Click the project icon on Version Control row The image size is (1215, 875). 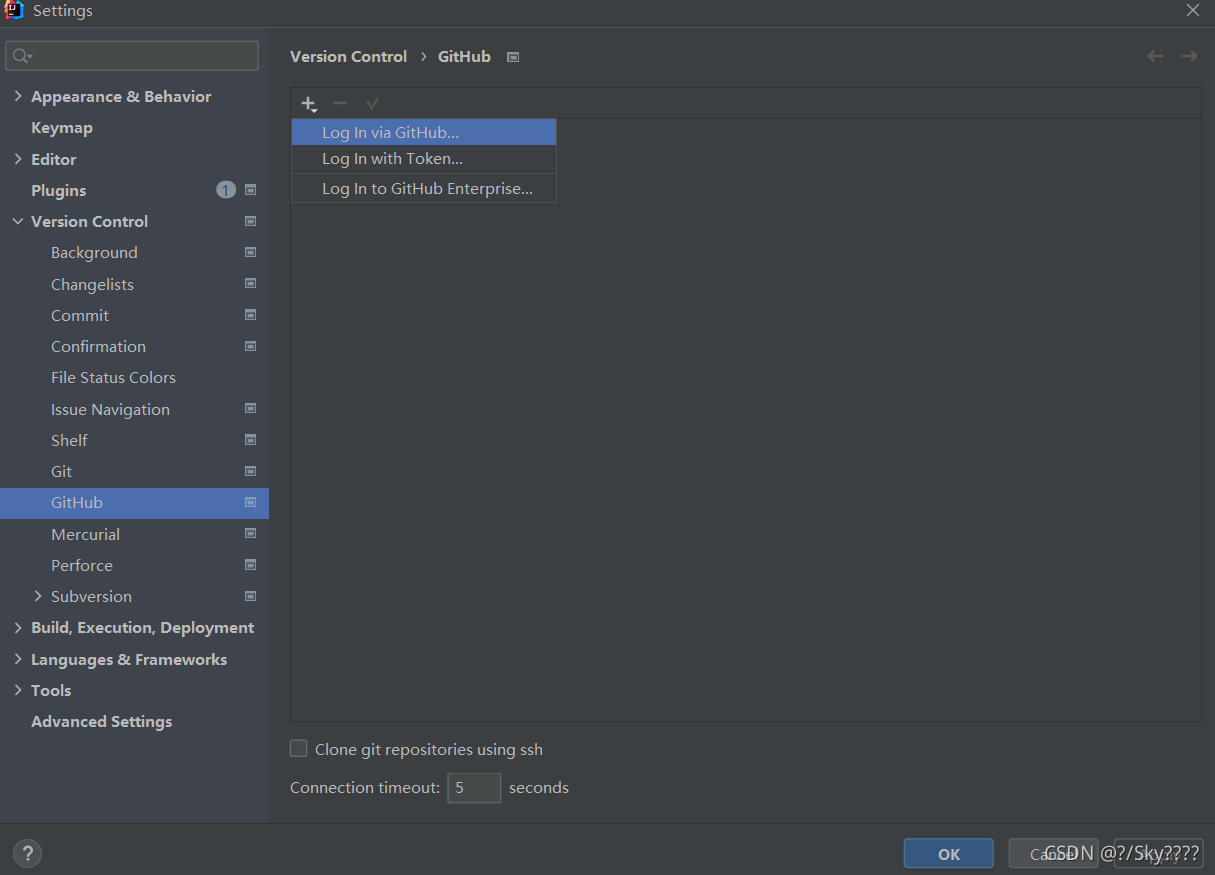pyautogui.click(x=250, y=221)
